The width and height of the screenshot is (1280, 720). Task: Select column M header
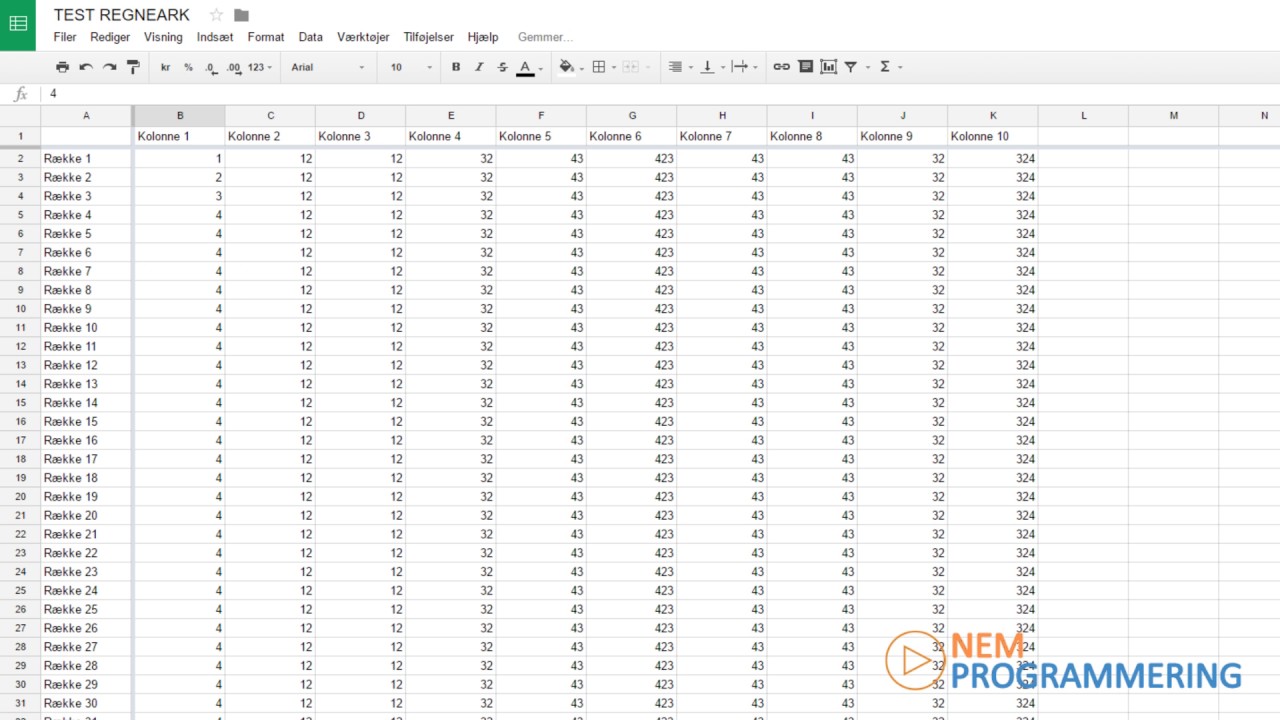tap(1174, 116)
